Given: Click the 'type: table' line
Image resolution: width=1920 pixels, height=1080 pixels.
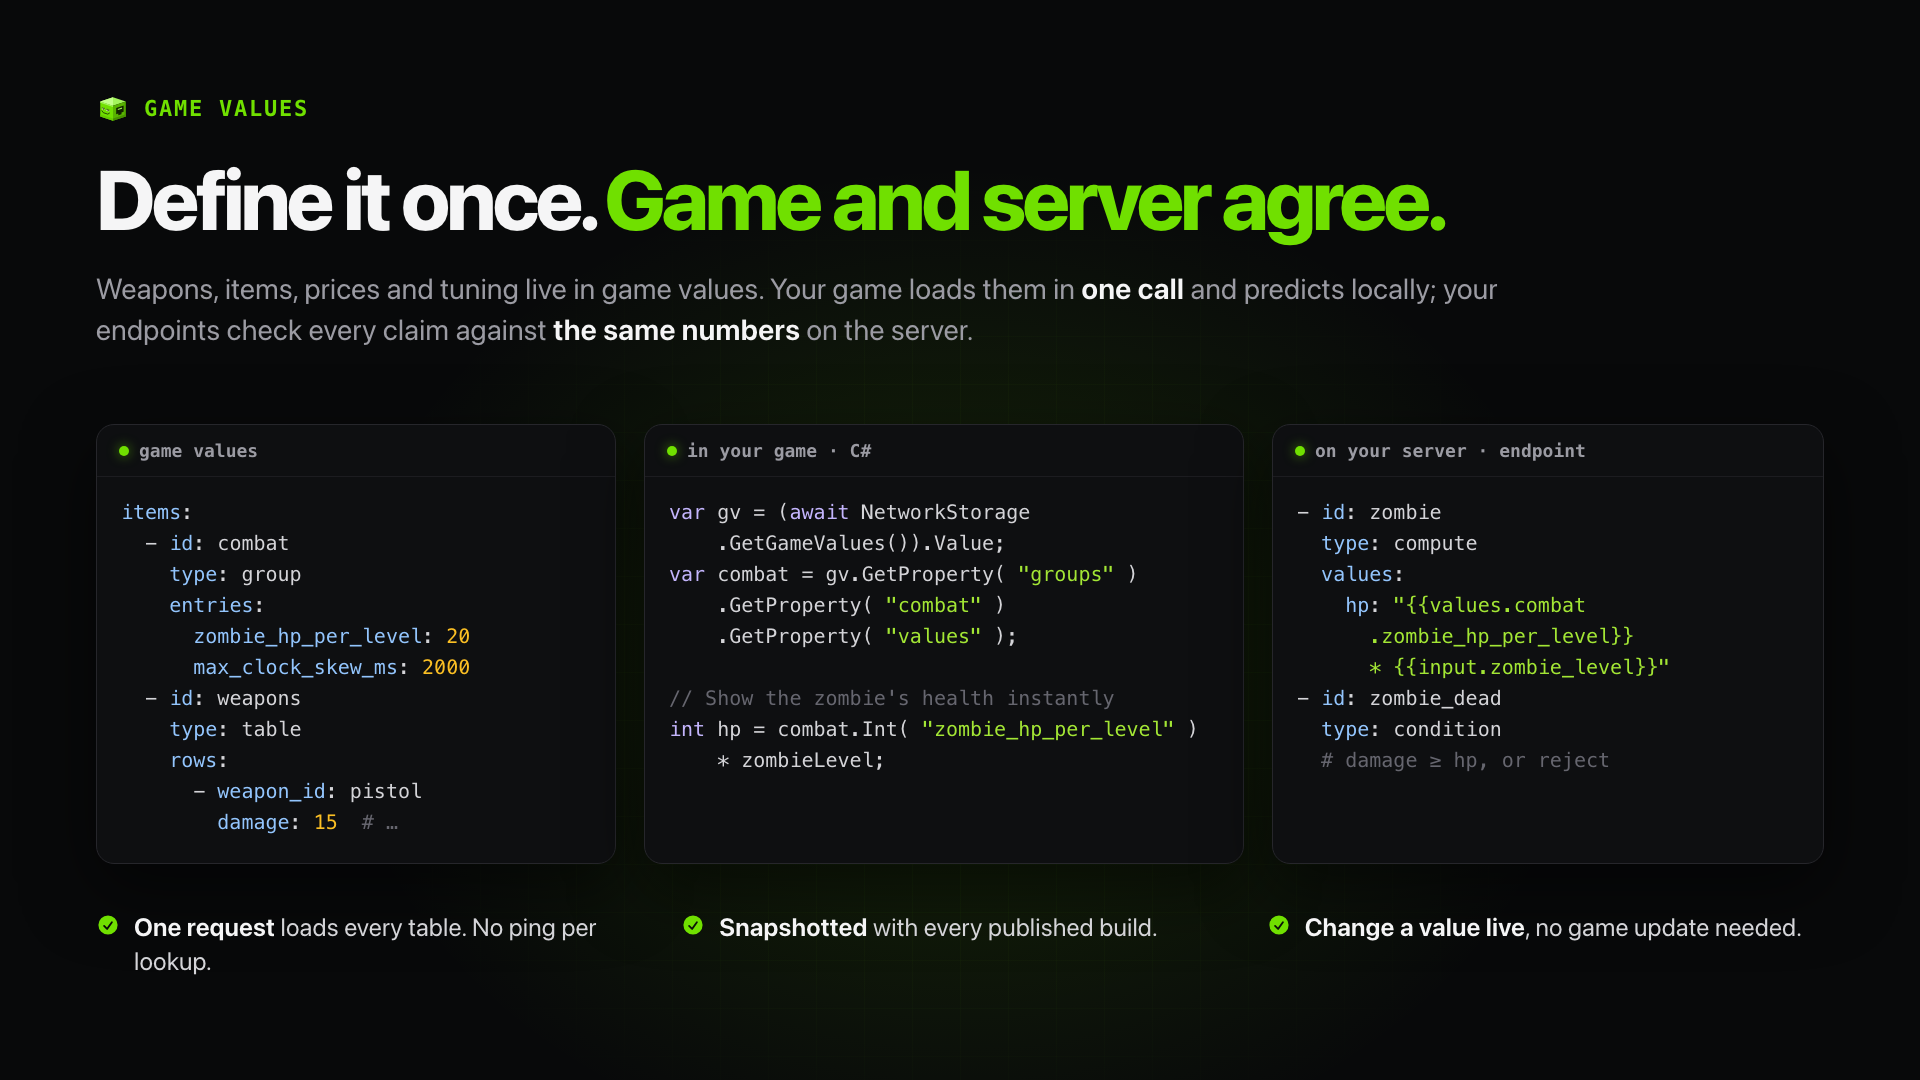Looking at the screenshot, I should pyautogui.click(x=235, y=729).
